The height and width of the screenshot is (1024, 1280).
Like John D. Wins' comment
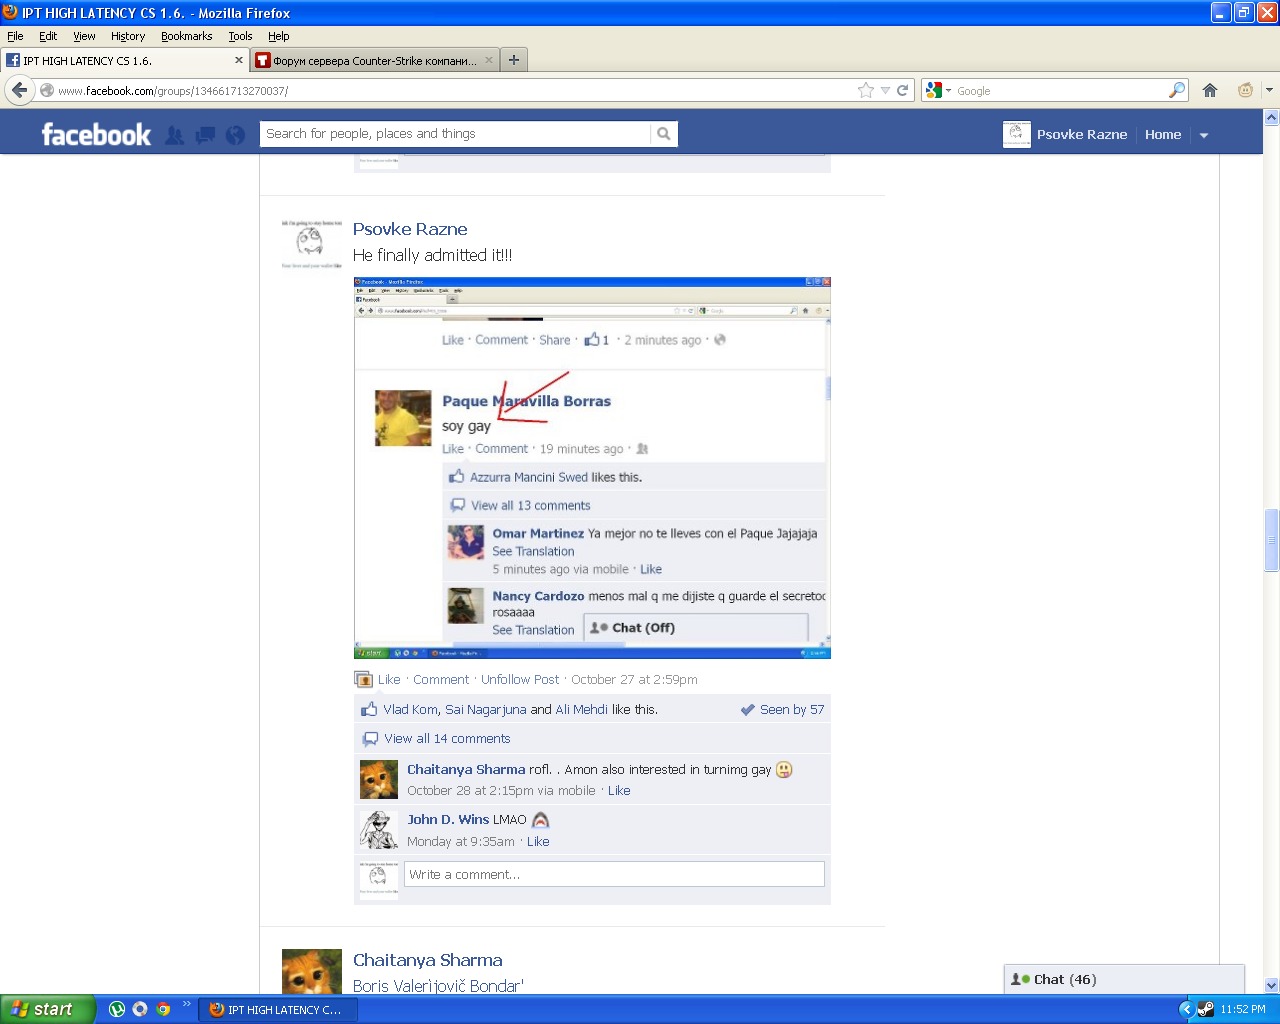click(x=538, y=841)
